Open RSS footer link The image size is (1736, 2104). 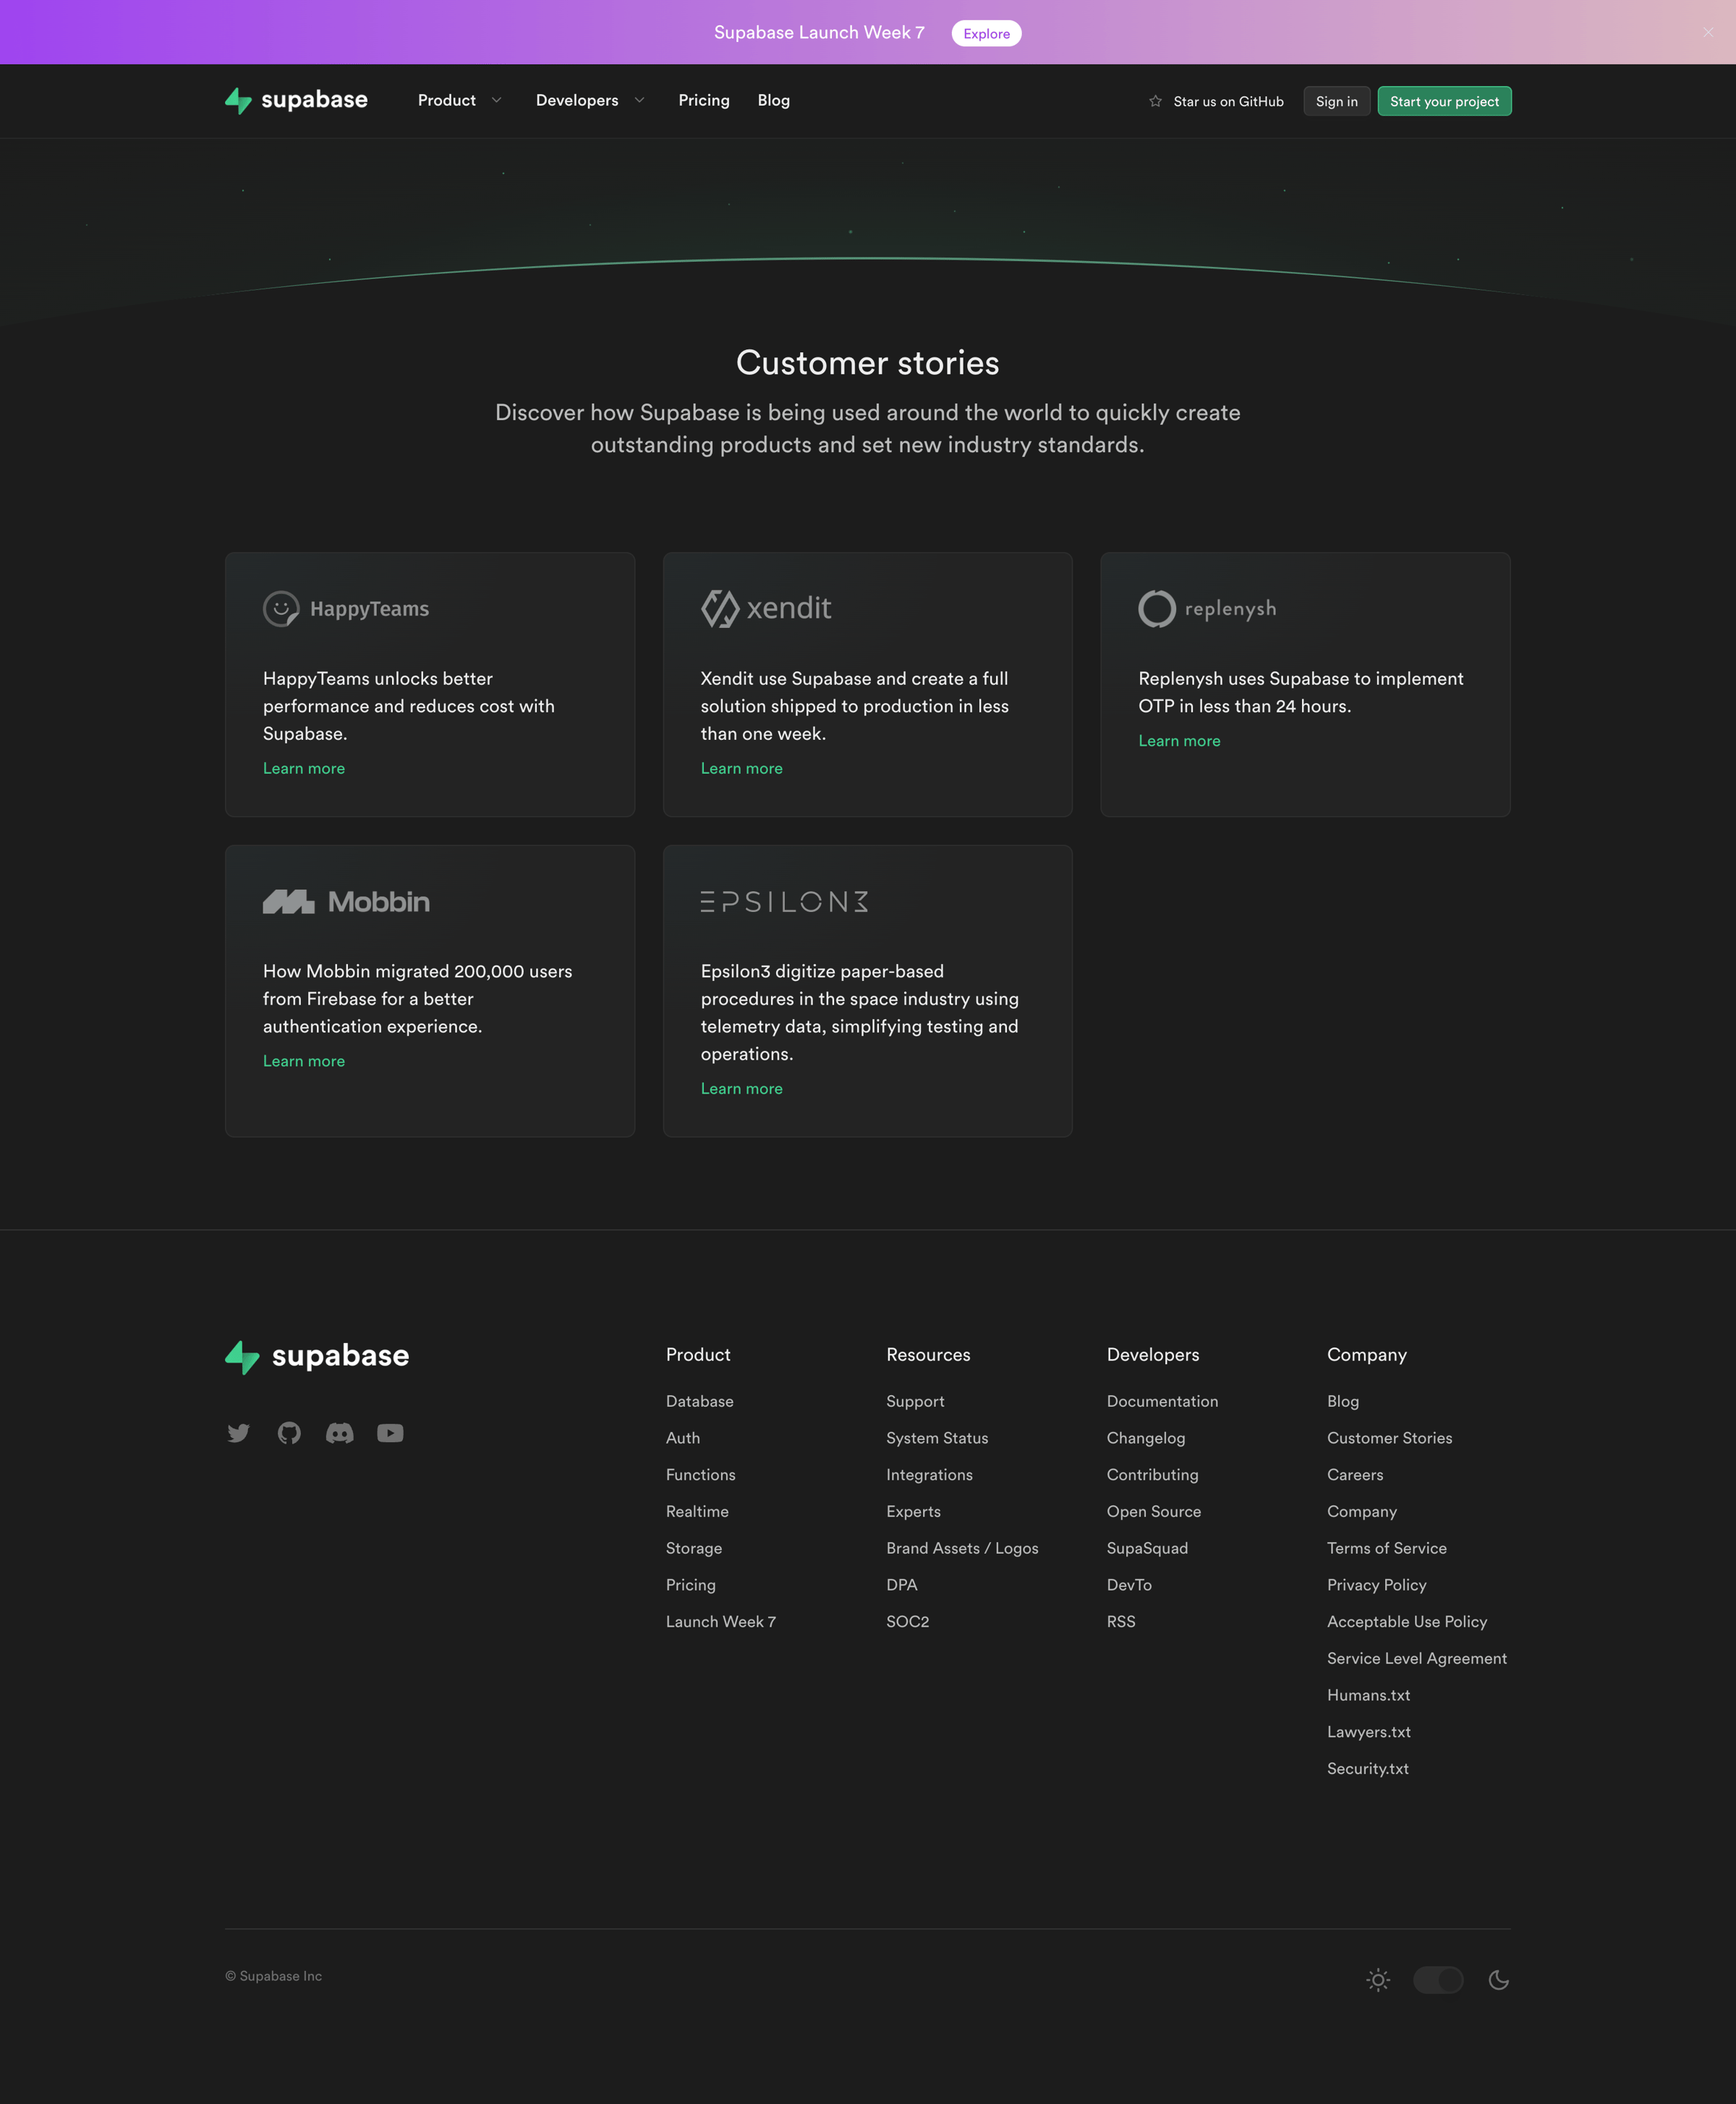[x=1121, y=1621]
